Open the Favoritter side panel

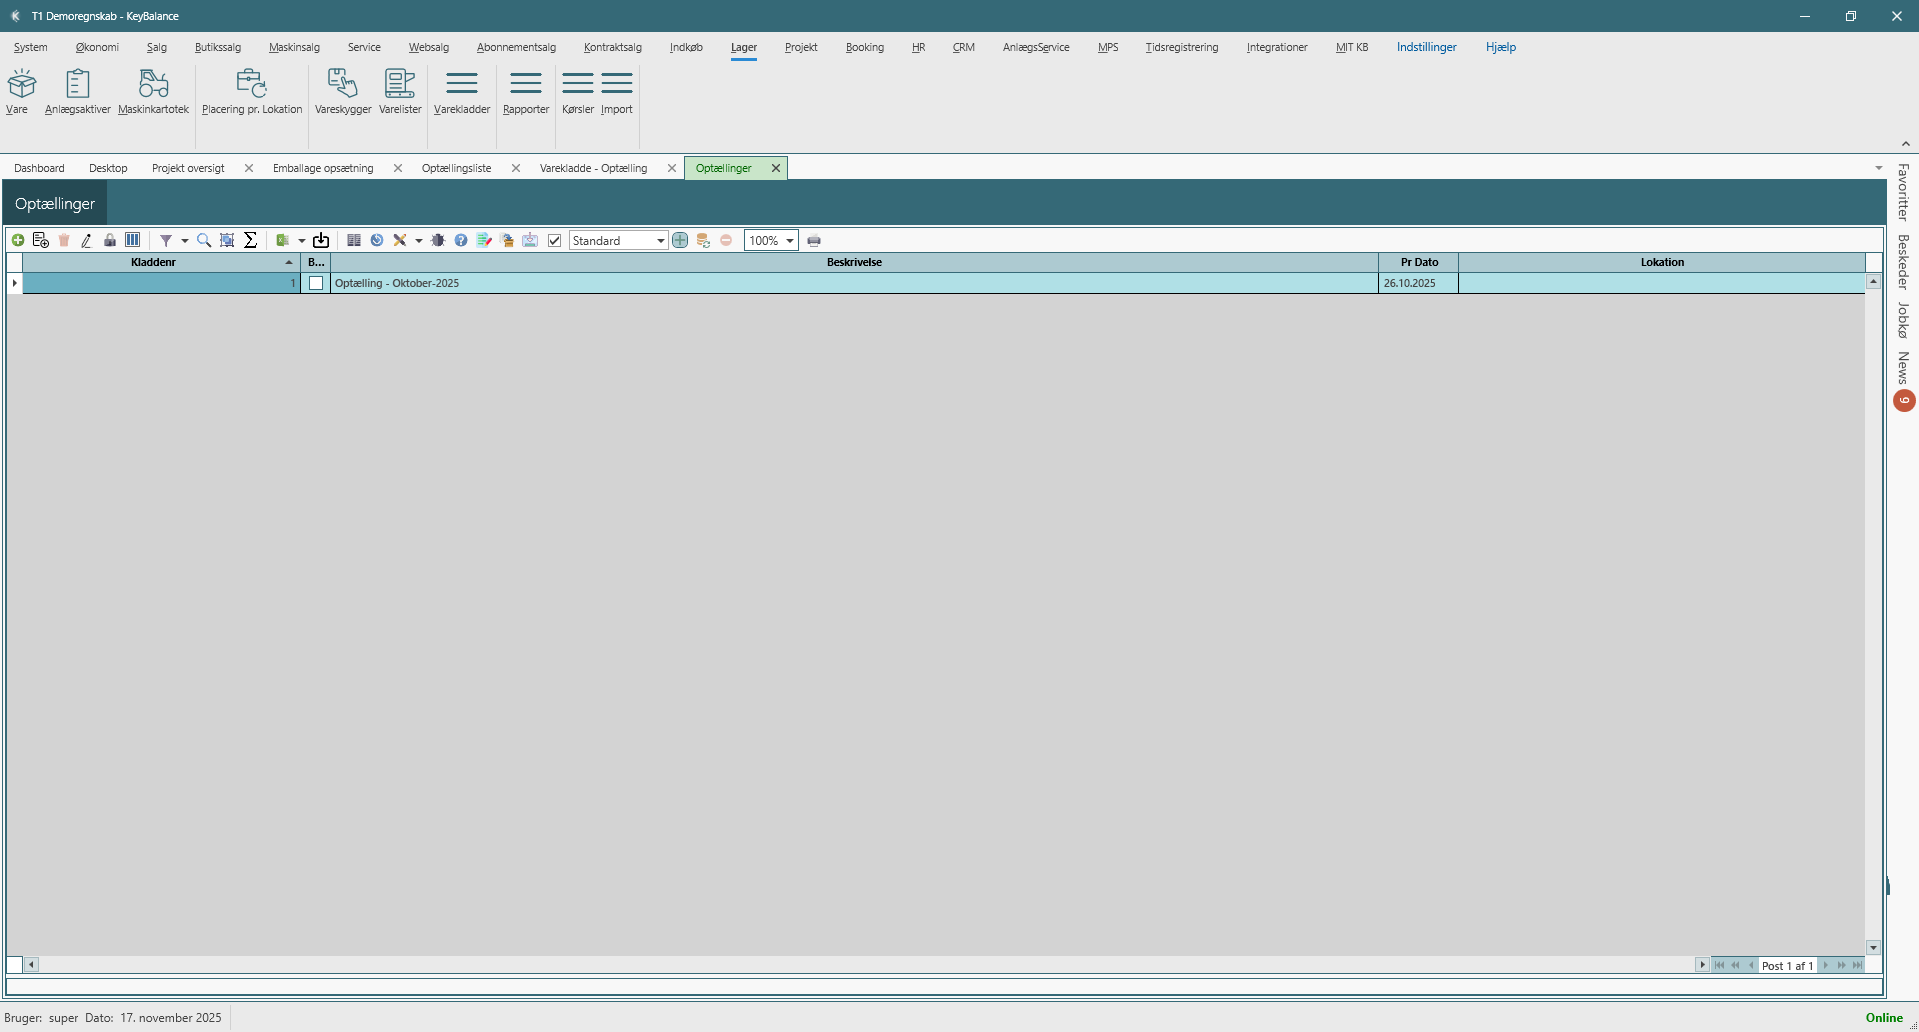pyautogui.click(x=1903, y=192)
